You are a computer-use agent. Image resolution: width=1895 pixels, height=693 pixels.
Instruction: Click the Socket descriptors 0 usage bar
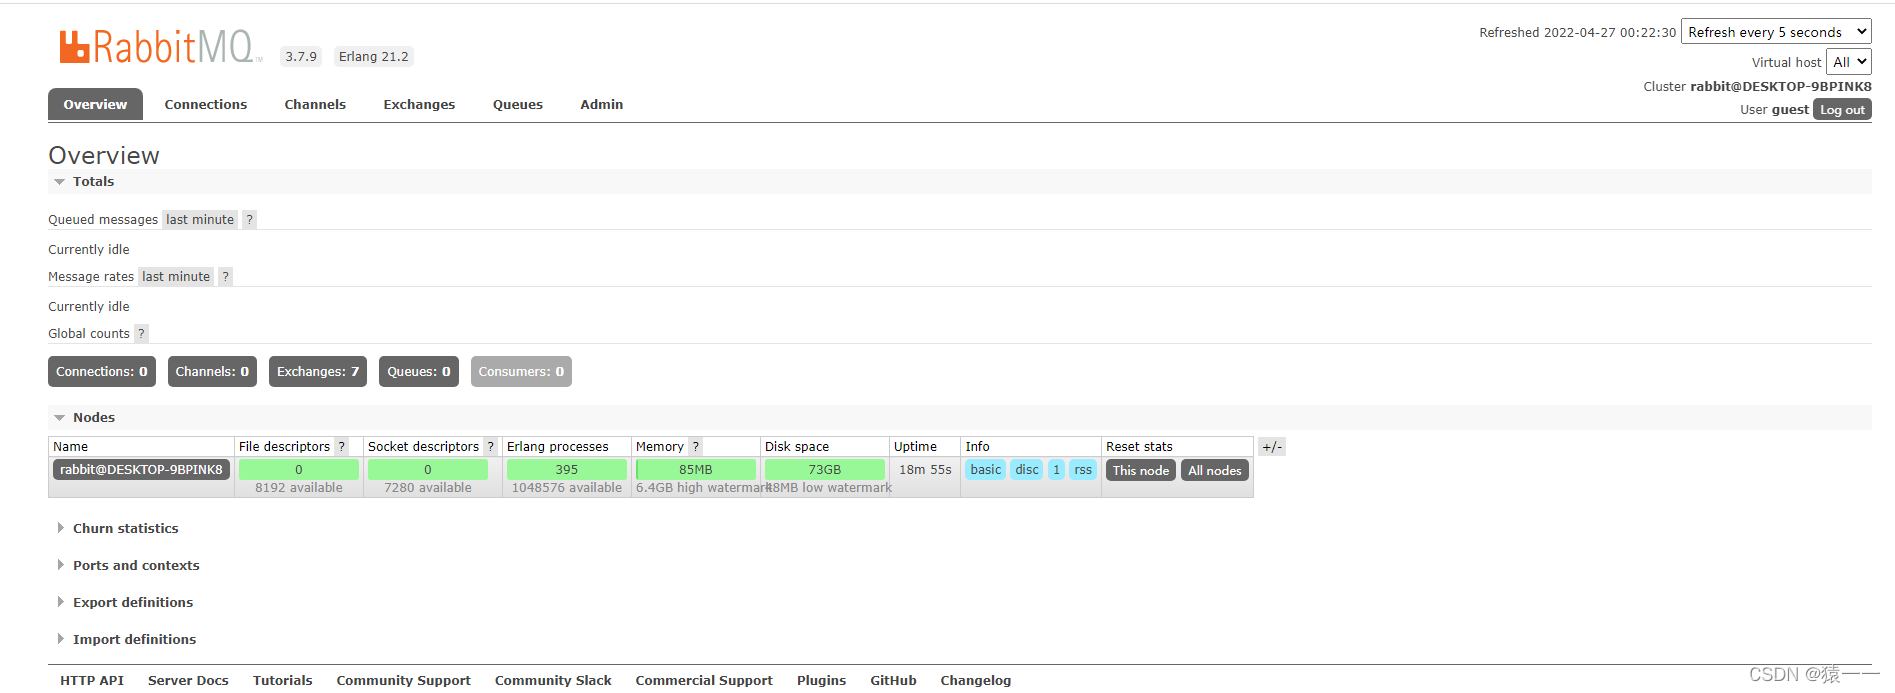[x=428, y=470]
